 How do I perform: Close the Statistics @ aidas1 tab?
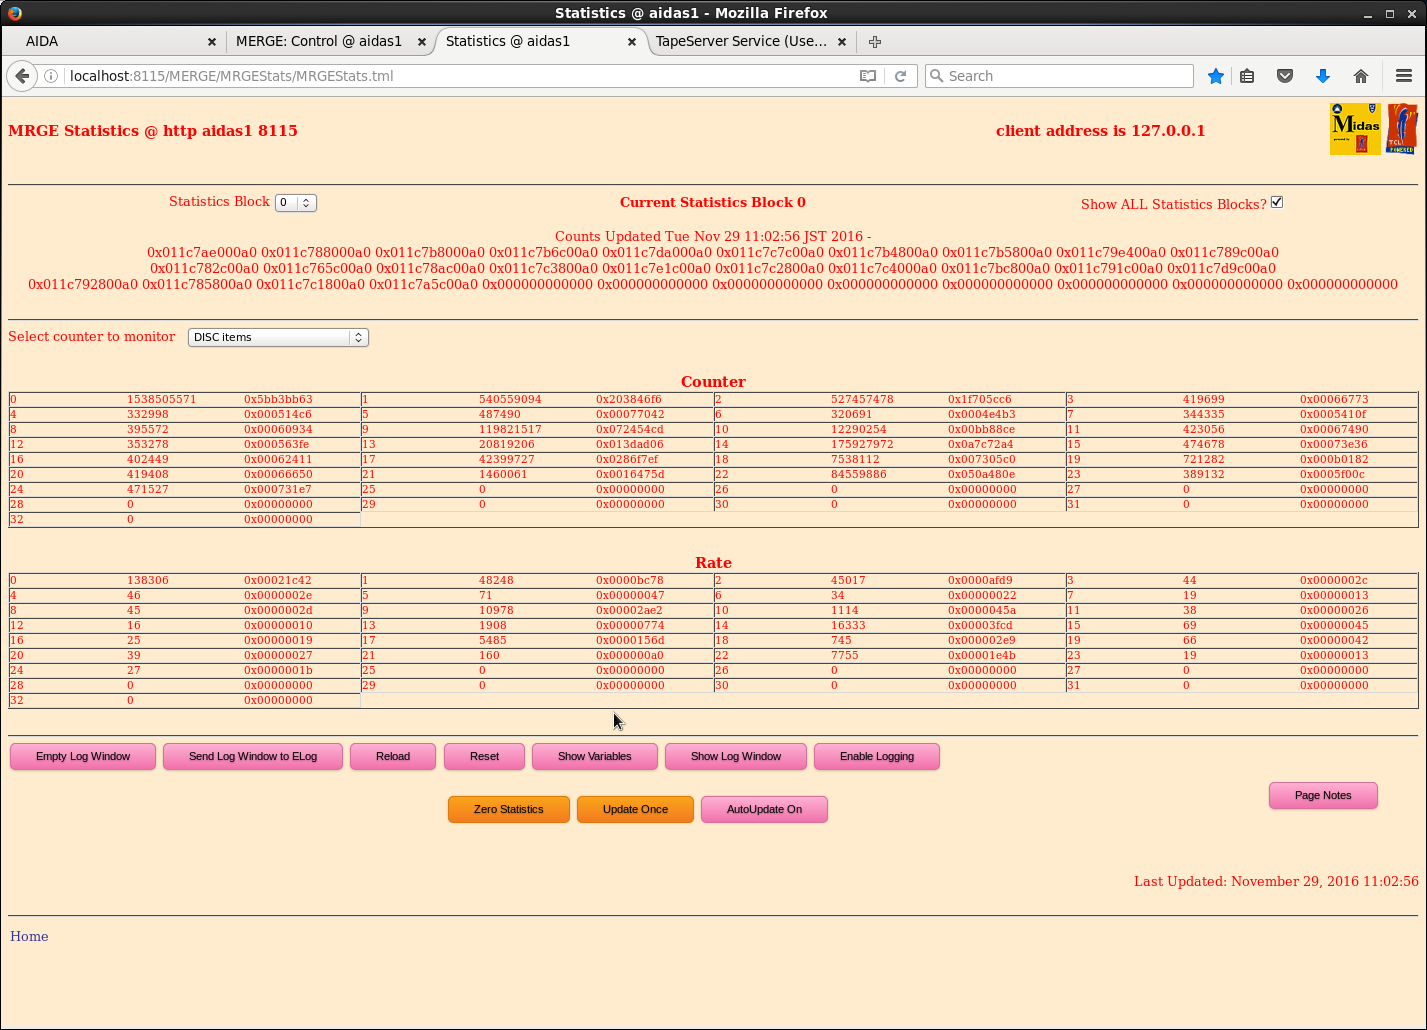tap(632, 42)
